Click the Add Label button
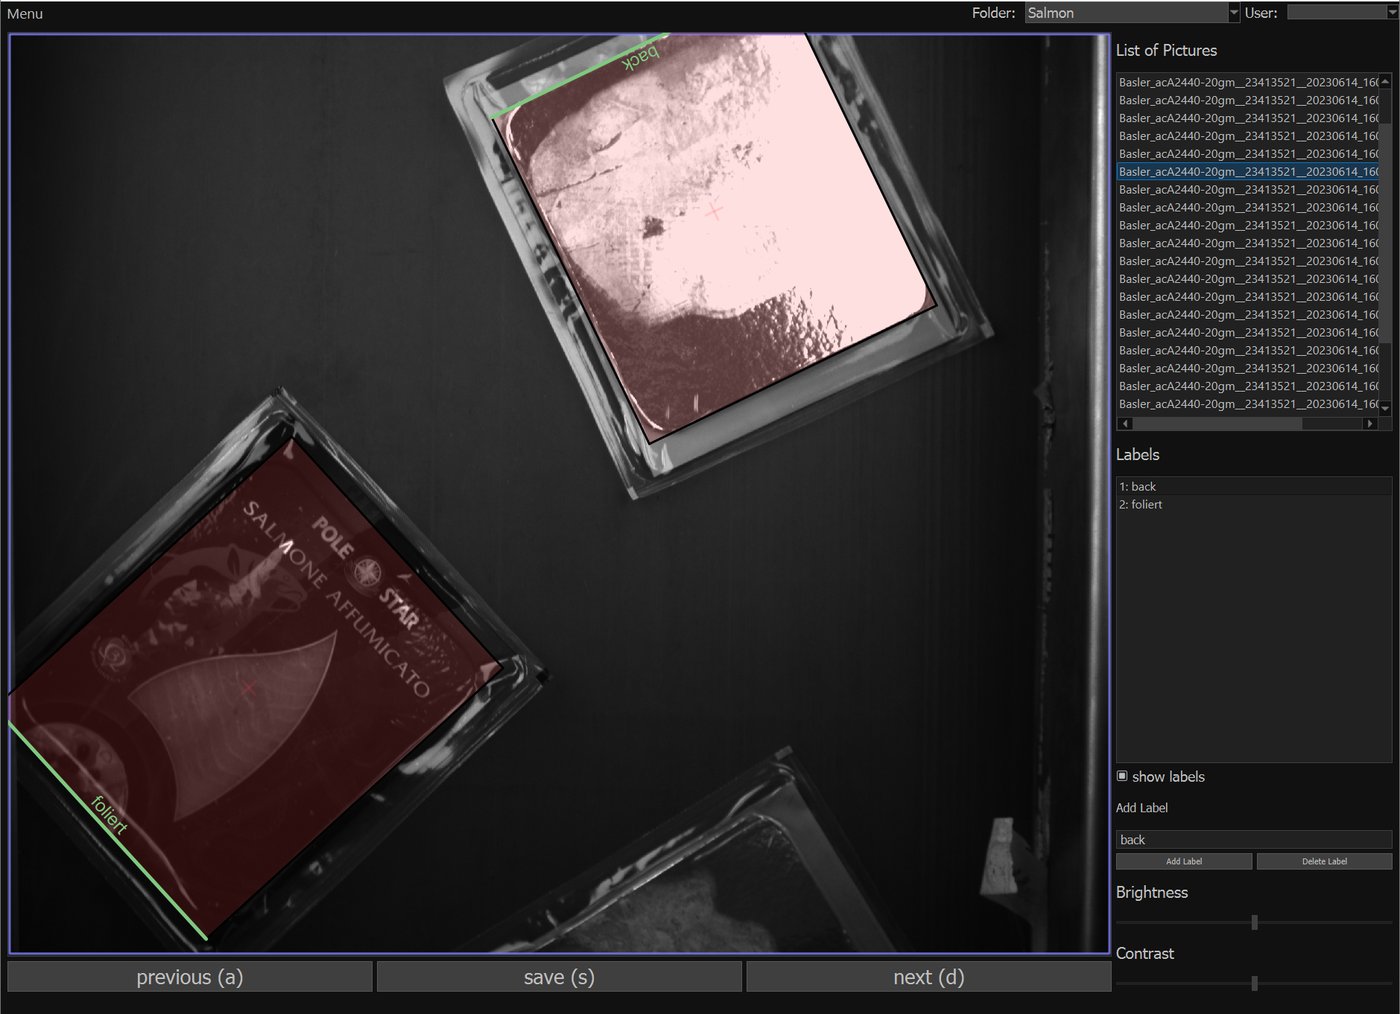 [x=1184, y=861]
